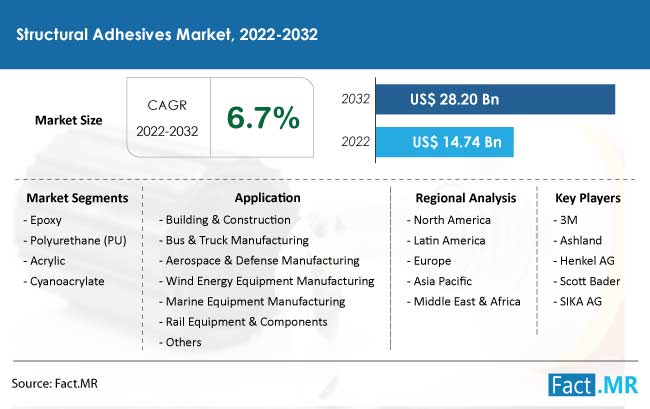Click the 'Epoxy' segment
This screenshot has width=650, height=409.
point(46,220)
